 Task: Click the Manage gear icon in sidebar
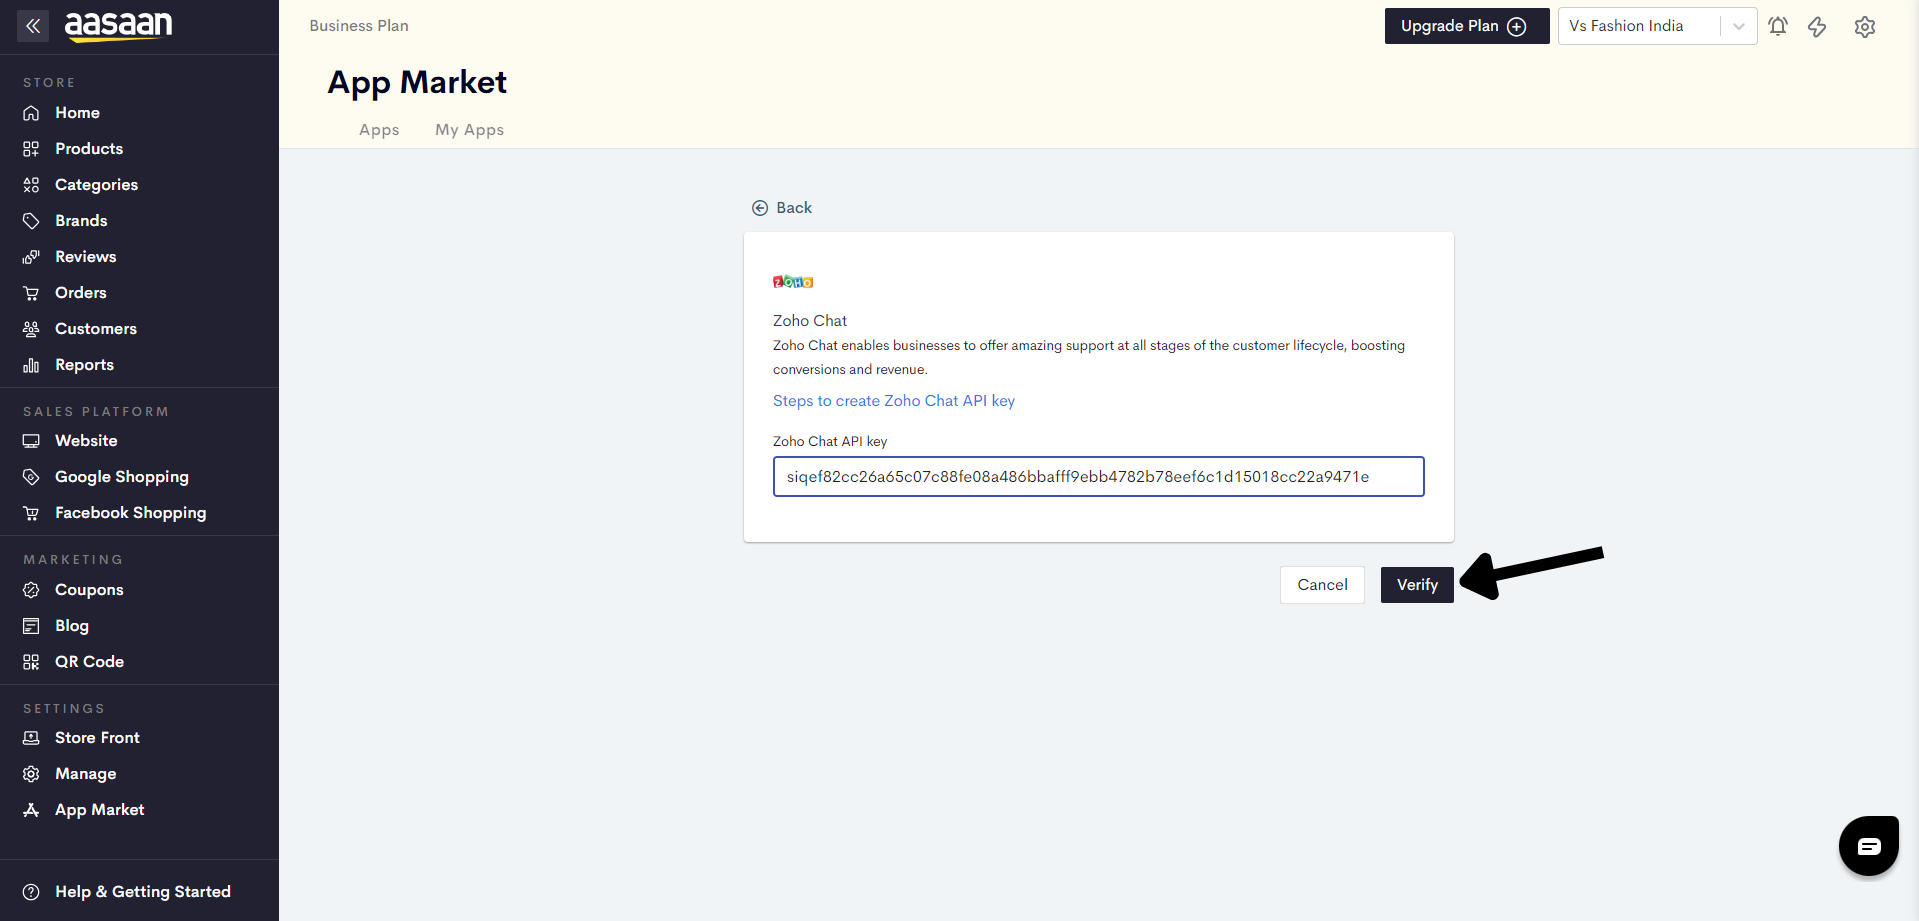(x=31, y=774)
